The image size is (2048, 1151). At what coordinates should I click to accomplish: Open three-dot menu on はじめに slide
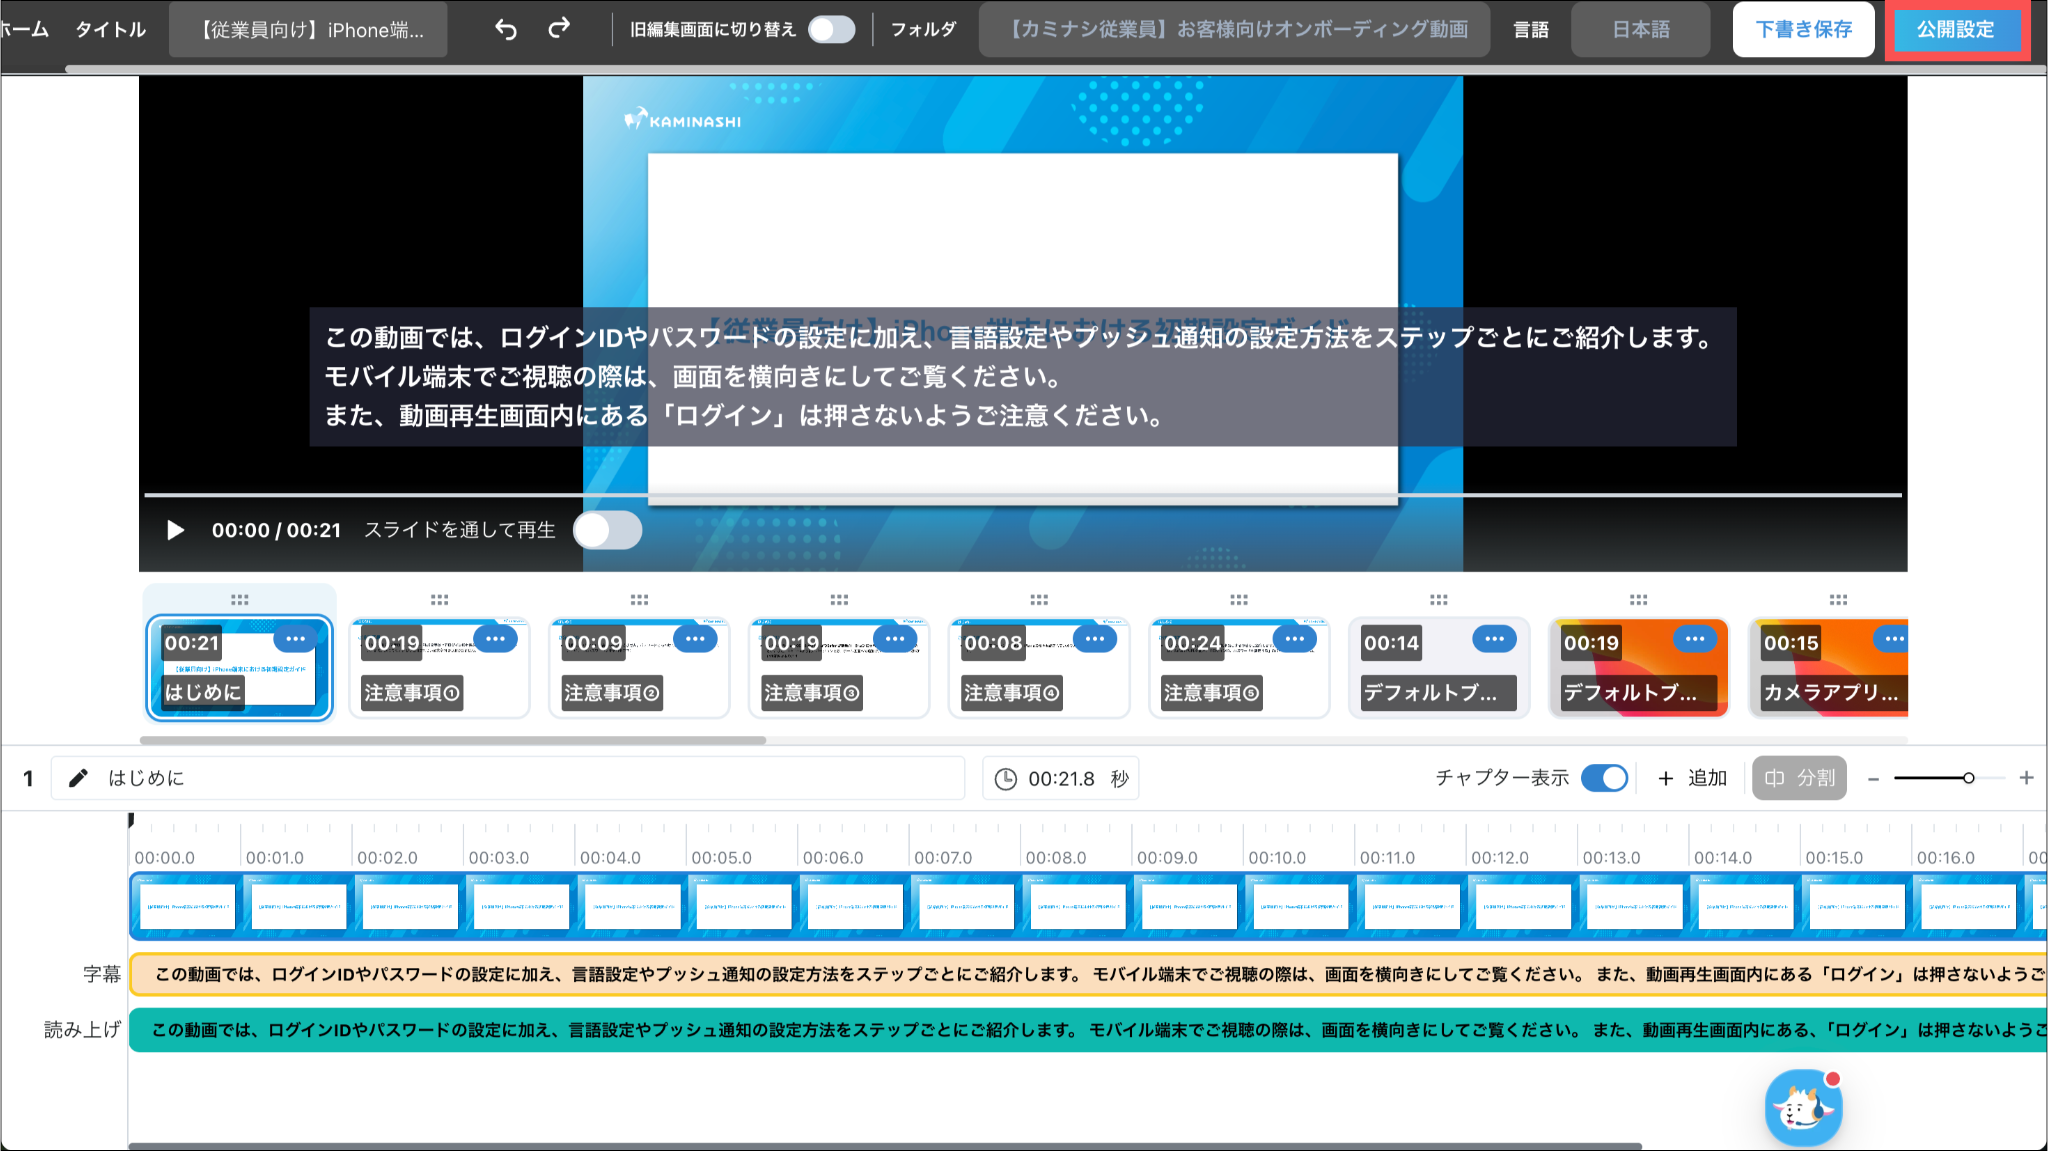[295, 639]
